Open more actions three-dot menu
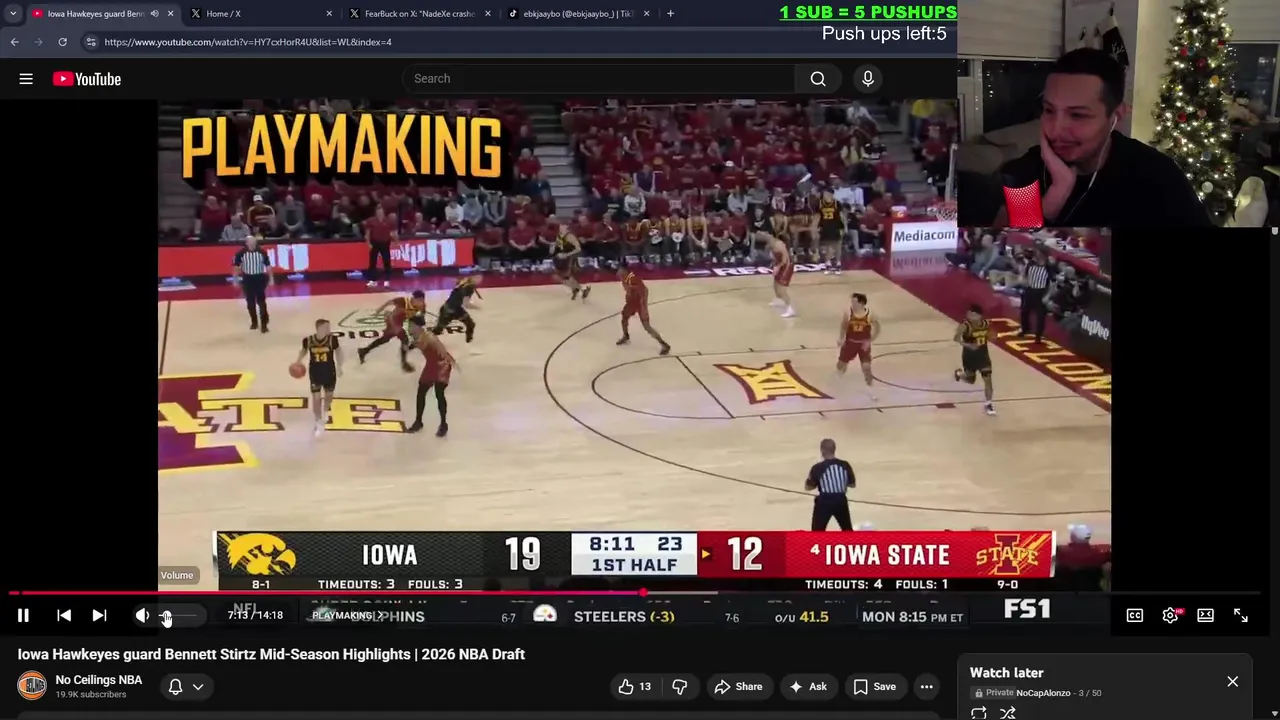This screenshot has height=720, width=1280. (927, 686)
